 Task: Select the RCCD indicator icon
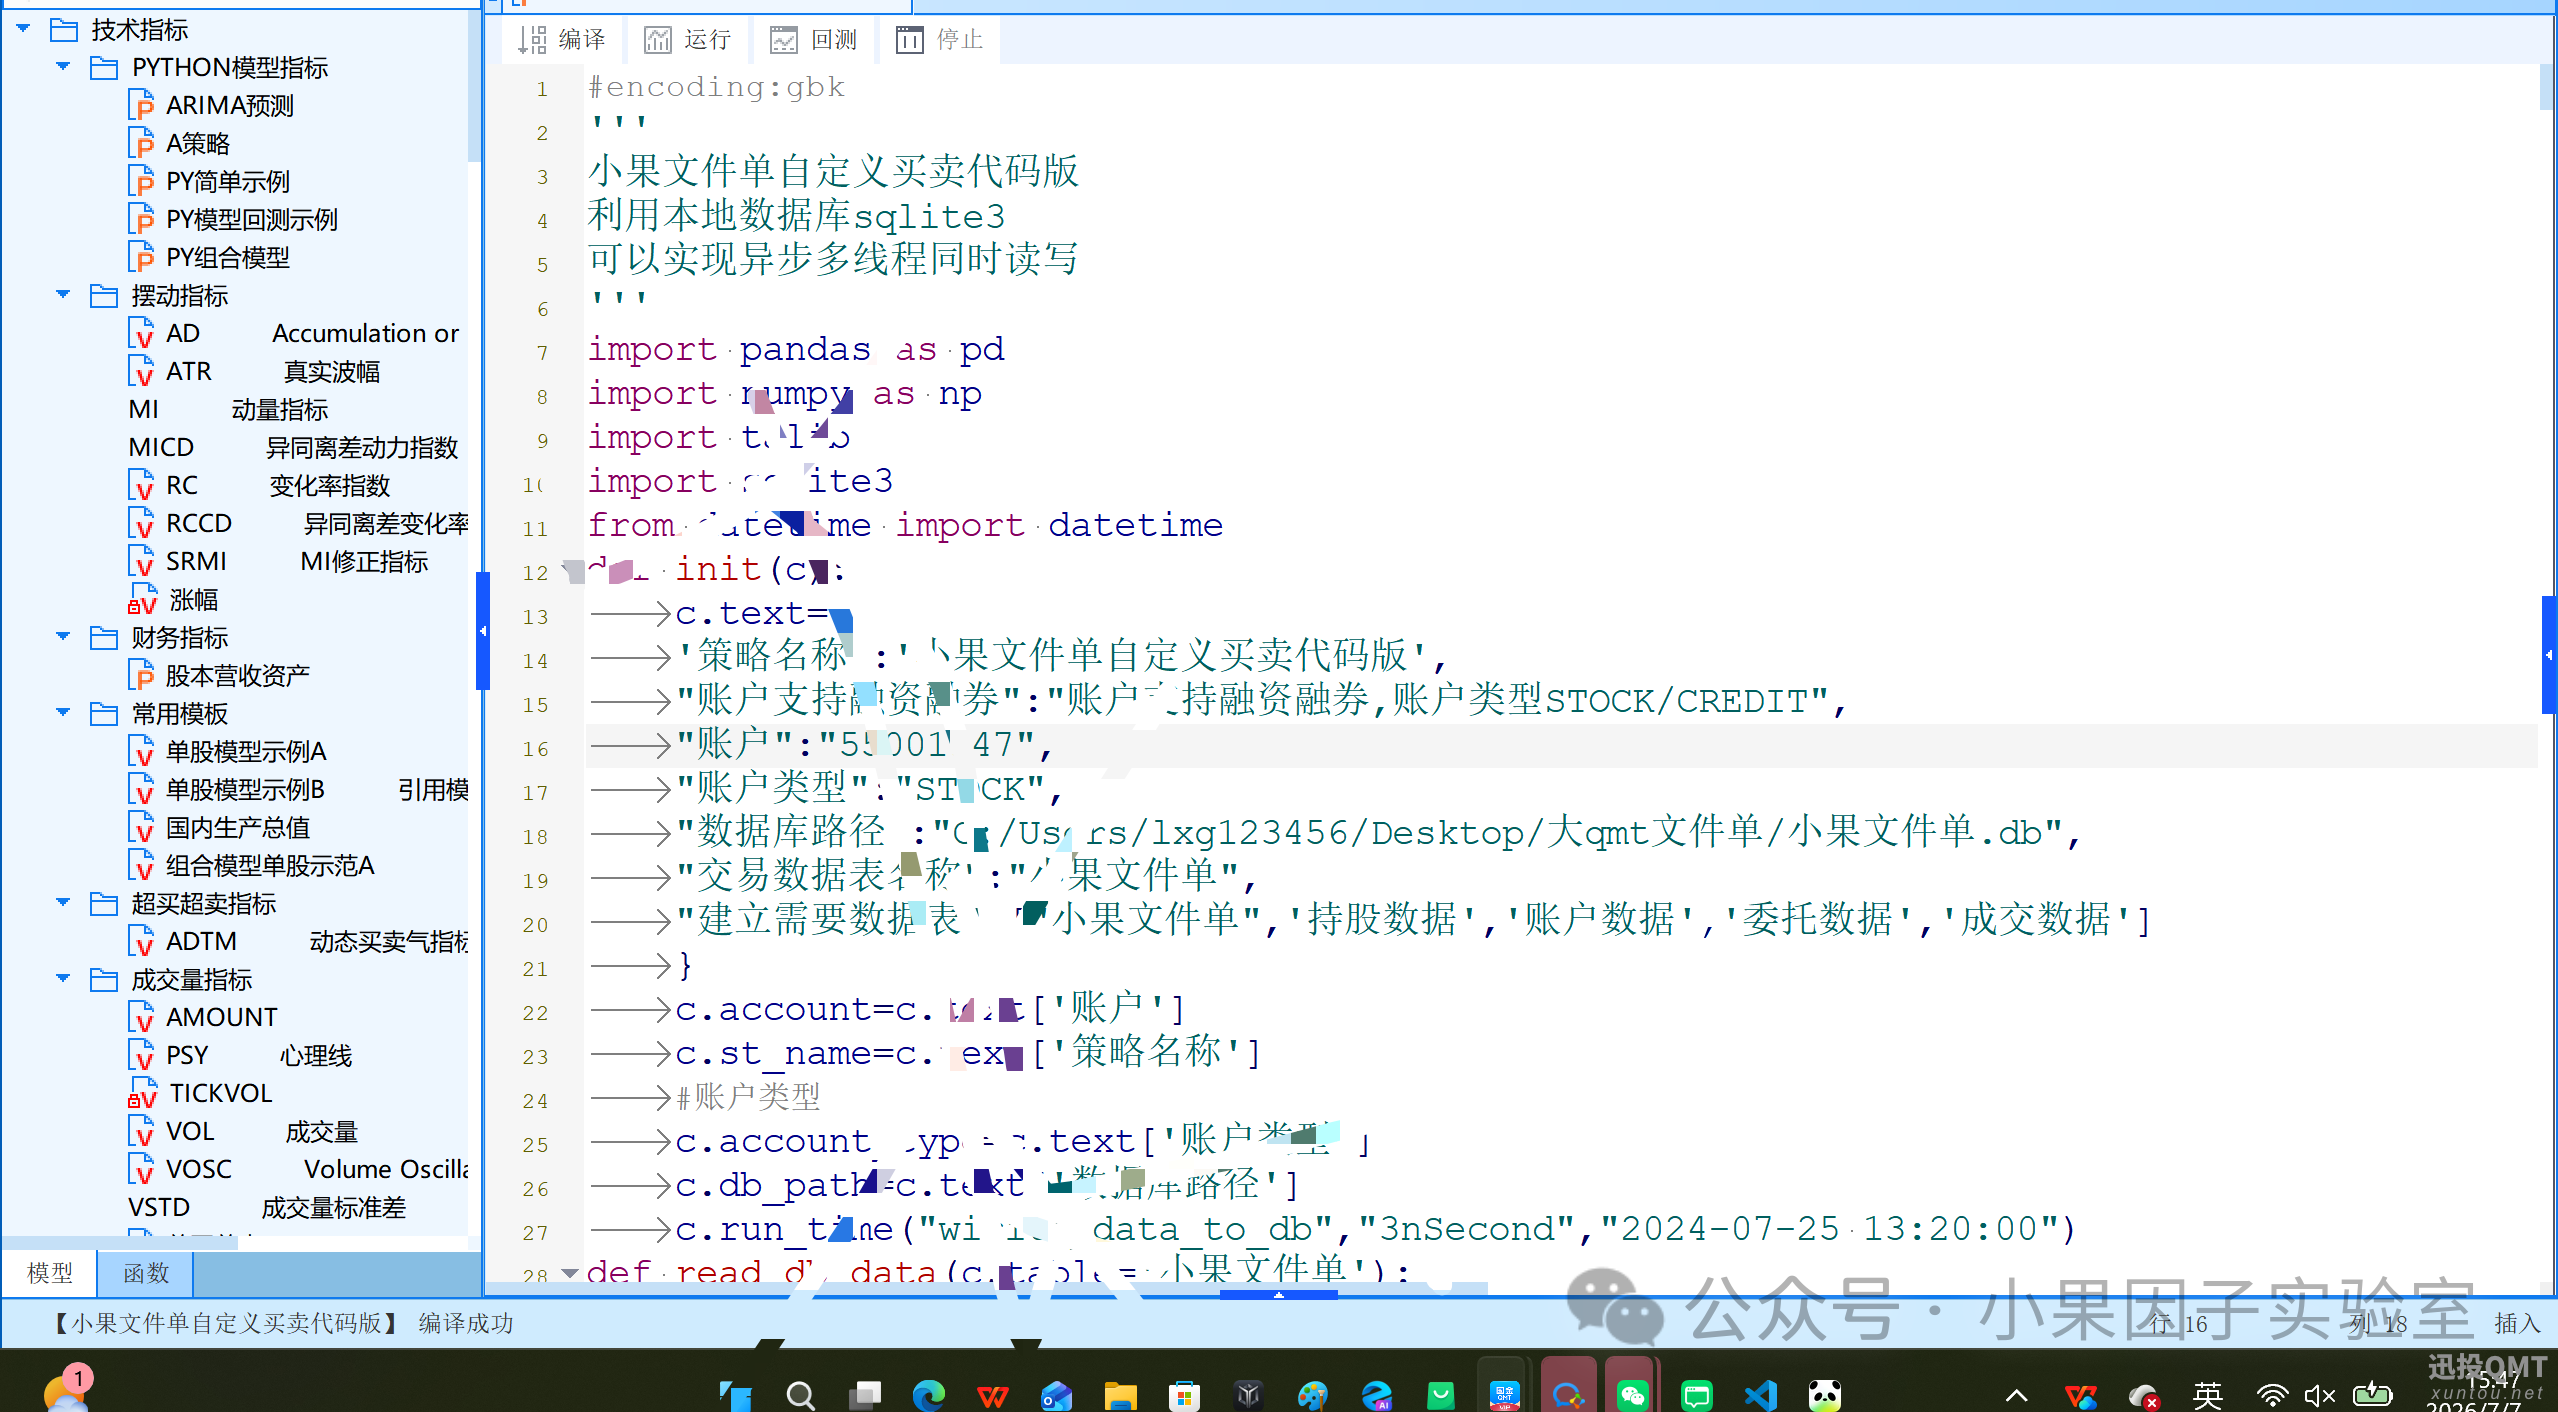142,523
